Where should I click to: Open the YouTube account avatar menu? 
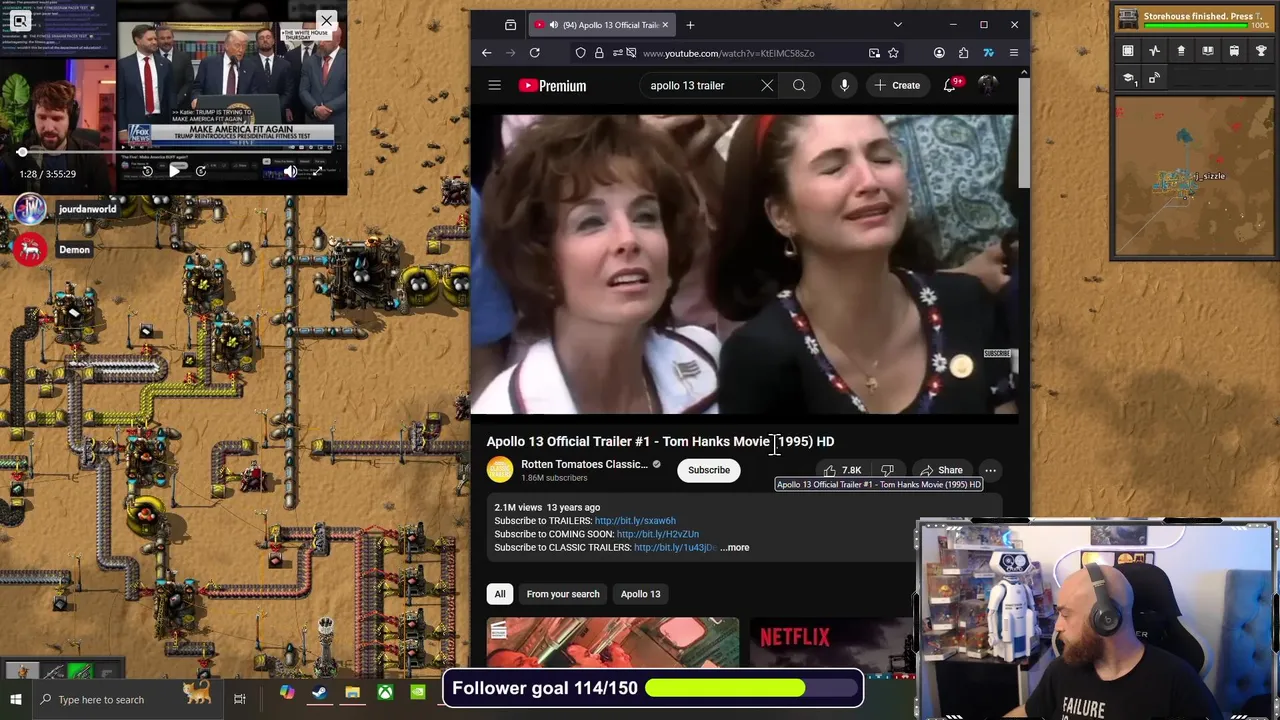click(x=987, y=86)
